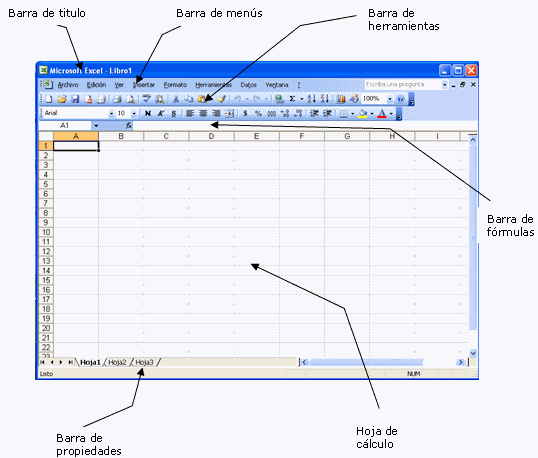Toggle bold formatting with the N button

[x=148, y=114]
